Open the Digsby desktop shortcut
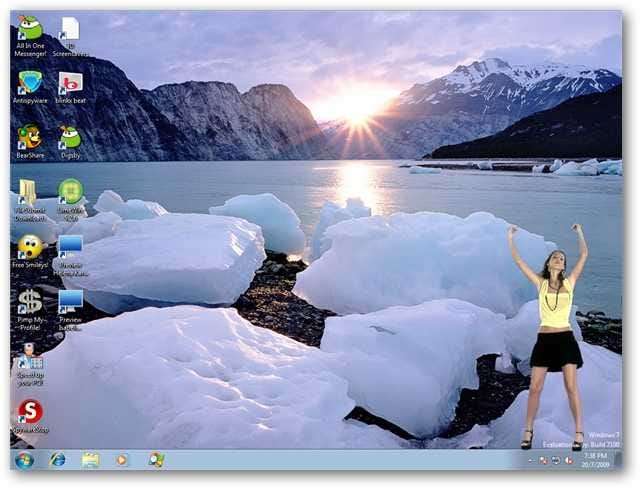The width and height of the screenshot is (640, 488). [x=71, y=141]
